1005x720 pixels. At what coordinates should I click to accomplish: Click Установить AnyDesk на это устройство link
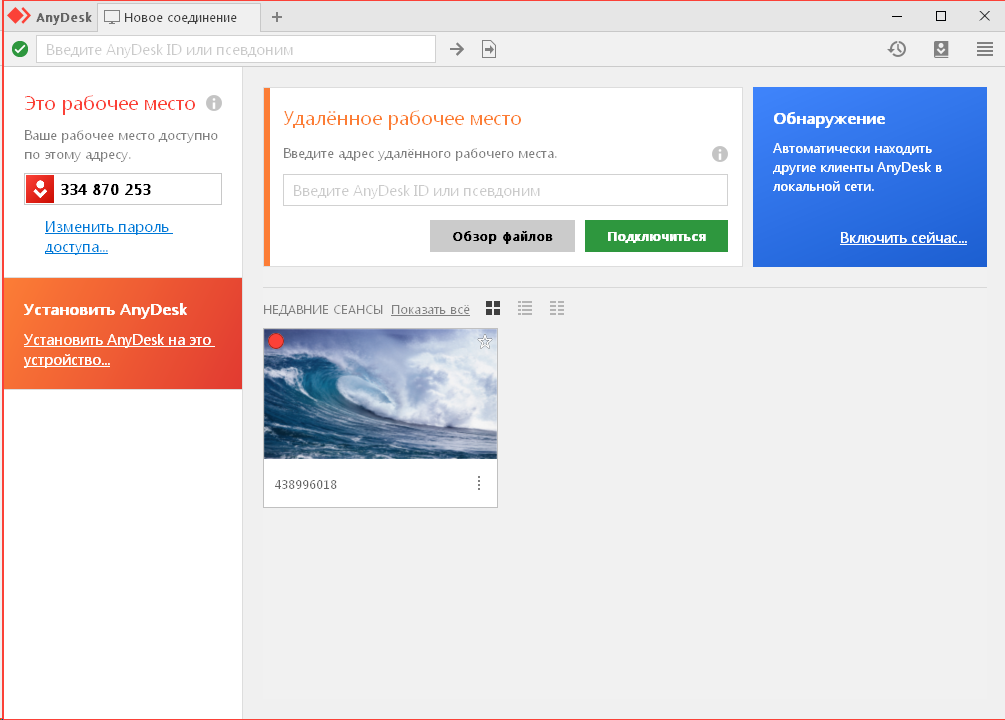119,349
